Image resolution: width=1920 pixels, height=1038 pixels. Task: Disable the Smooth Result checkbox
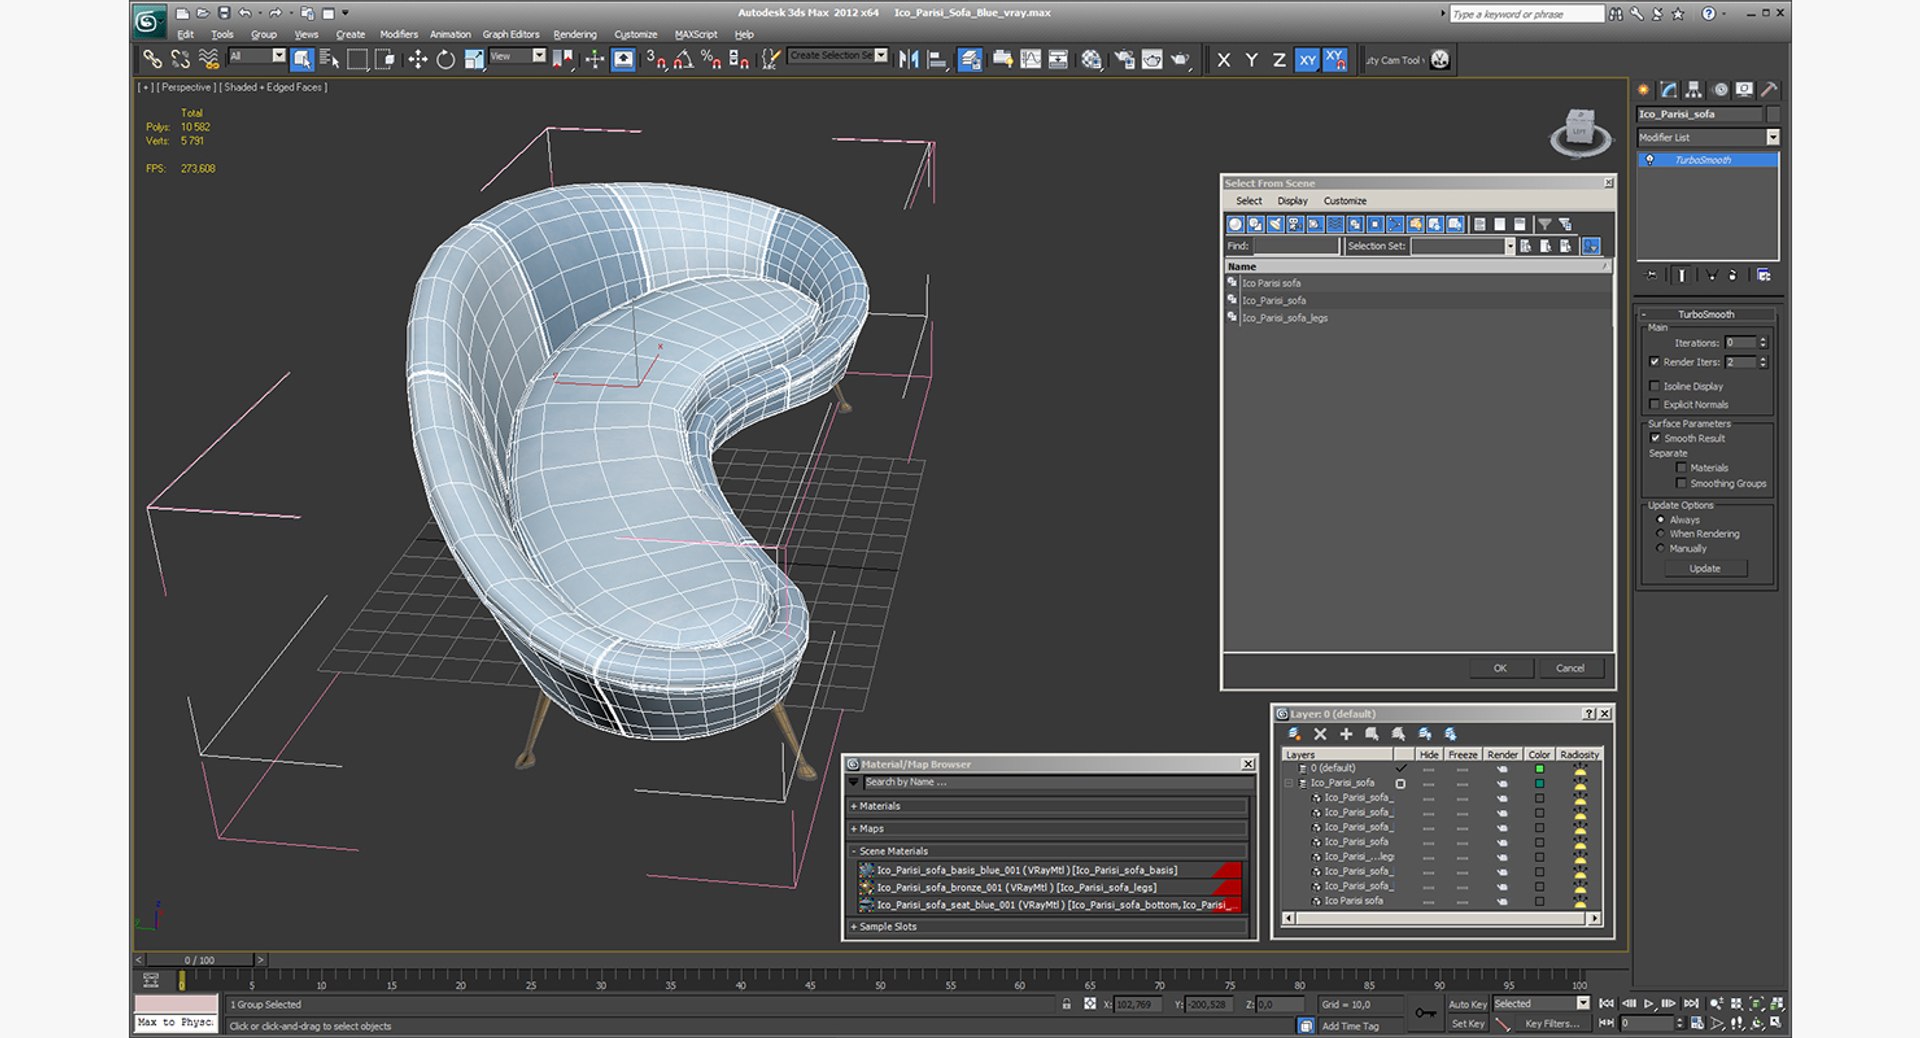coord(1655,438)
